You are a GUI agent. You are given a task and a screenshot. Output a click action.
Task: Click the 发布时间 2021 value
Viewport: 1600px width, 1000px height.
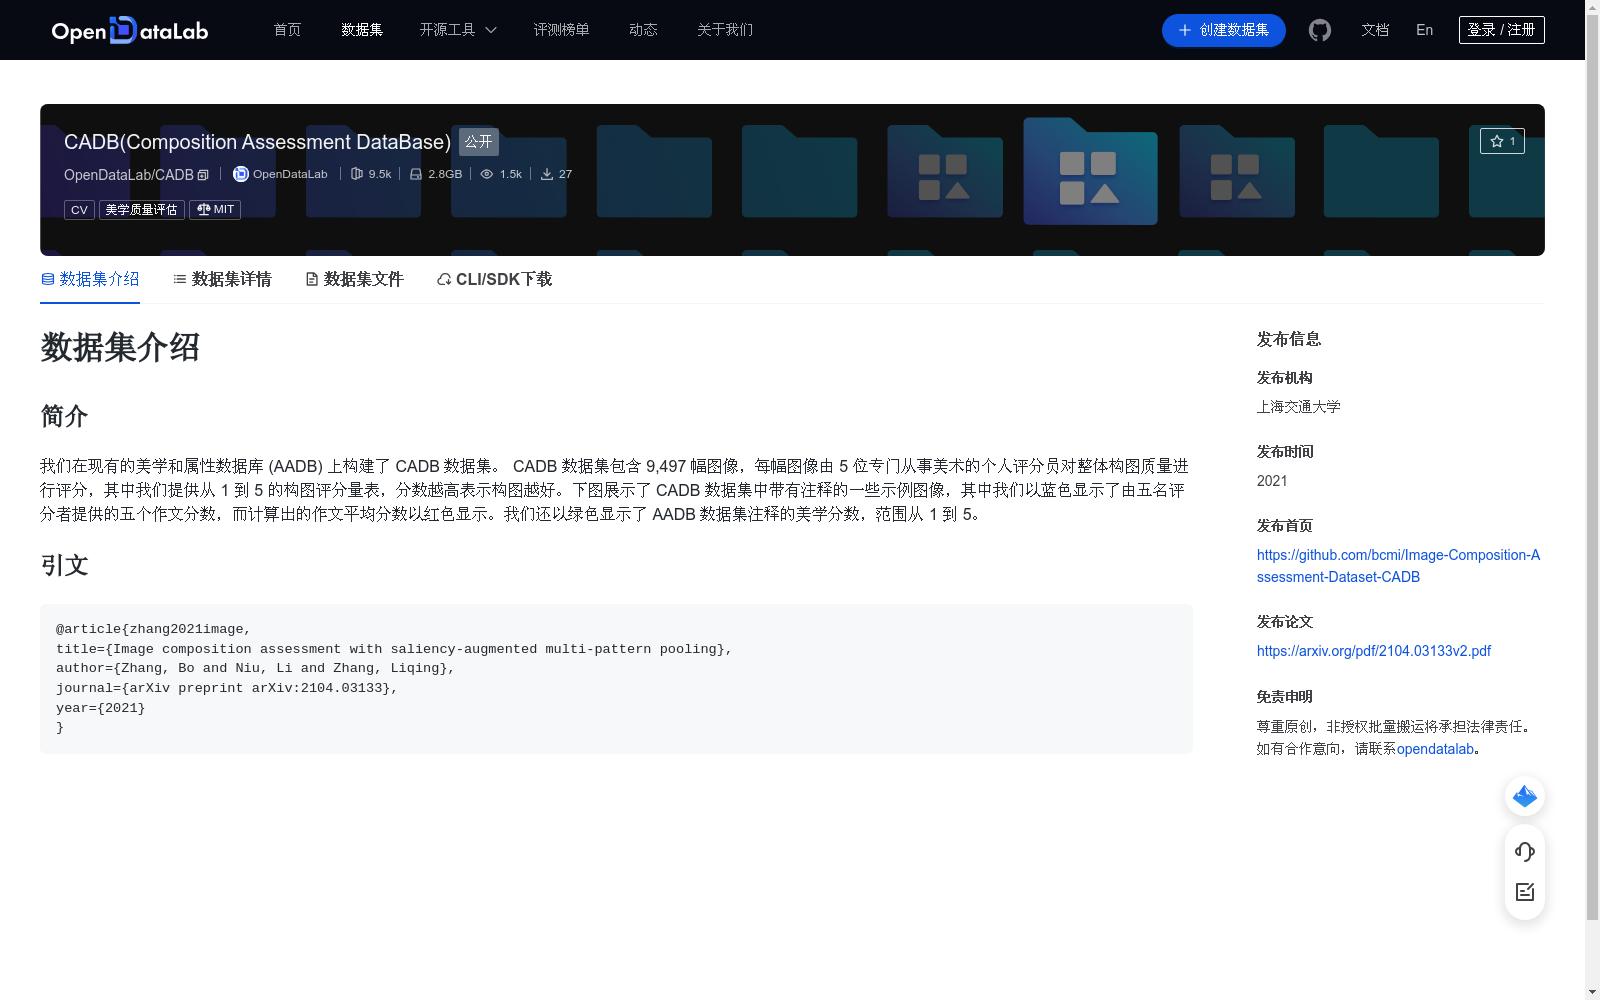(x=1272, y=481)
